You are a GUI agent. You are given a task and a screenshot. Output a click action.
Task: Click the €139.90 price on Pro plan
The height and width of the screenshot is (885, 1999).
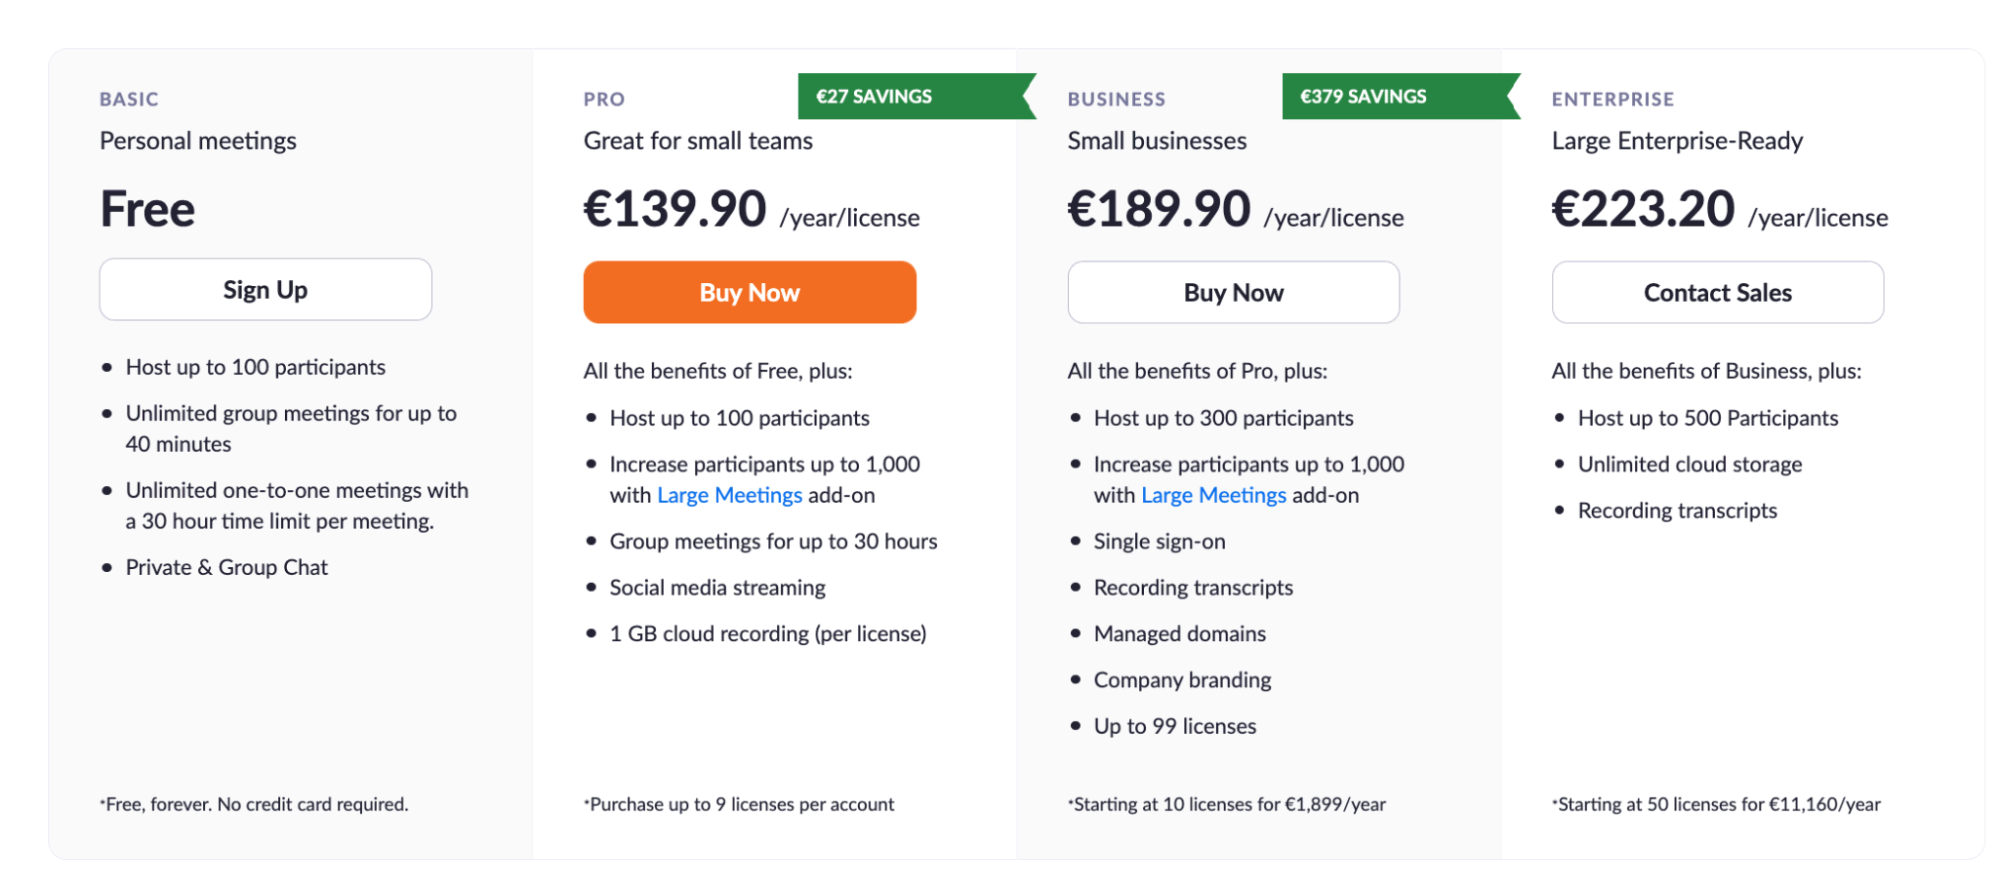click(673, 210)
